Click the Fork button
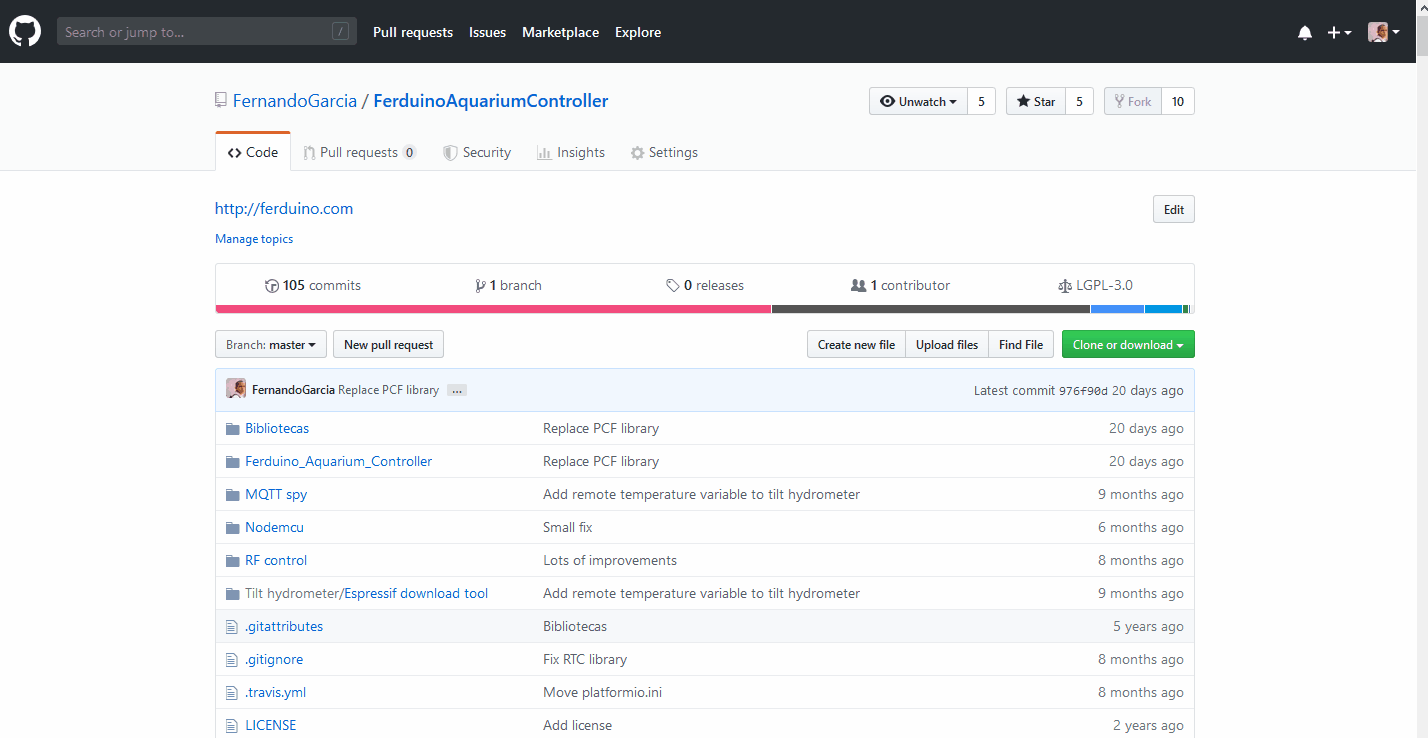Image resolution: width=1428 pixels, height=738 pixels. point(1132,101)
